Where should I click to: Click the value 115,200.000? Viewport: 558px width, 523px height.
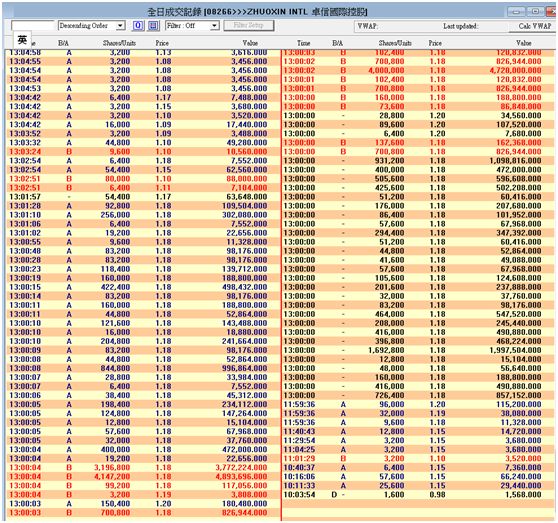pyautogui.click(x=519, y=405)
